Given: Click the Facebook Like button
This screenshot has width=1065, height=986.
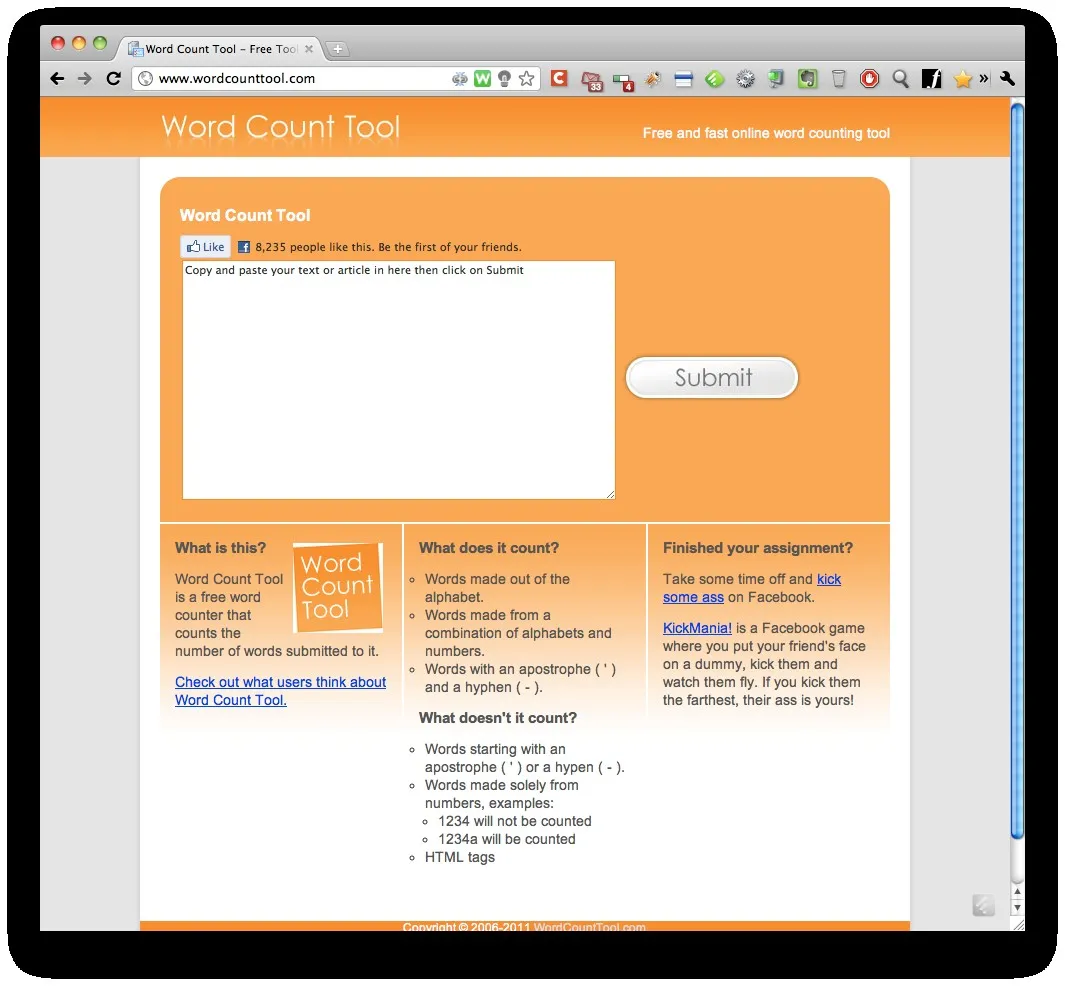Looking at the screenshot, I should (206, 247).
